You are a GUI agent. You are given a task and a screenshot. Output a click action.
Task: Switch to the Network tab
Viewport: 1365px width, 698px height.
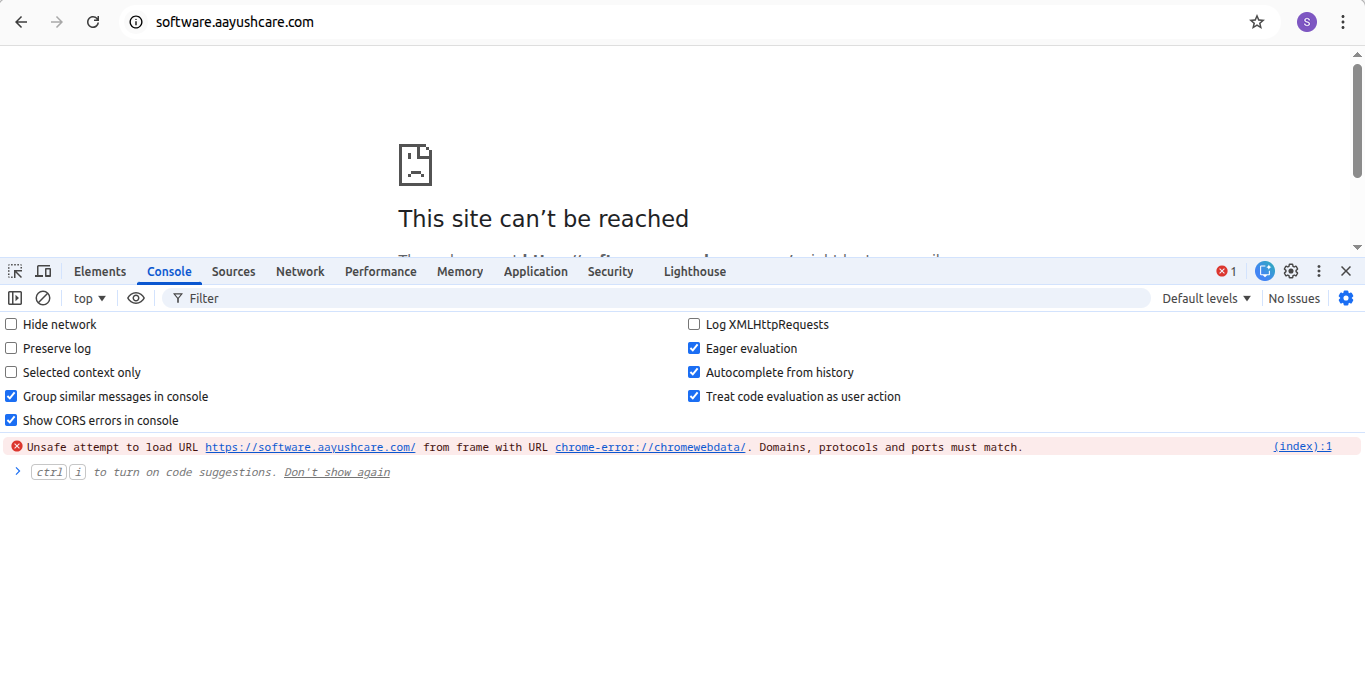[x=300, y=271]
